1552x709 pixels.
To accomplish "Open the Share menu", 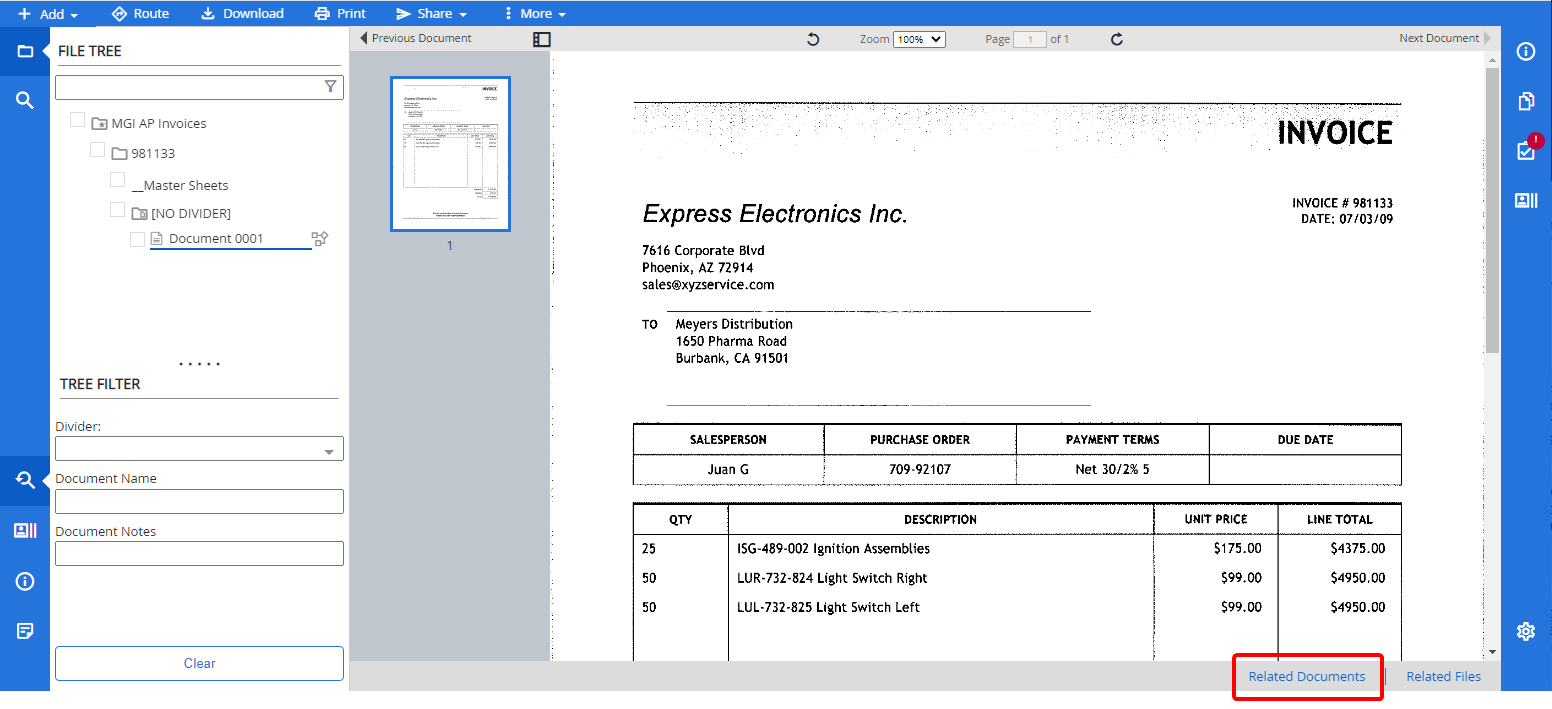I will click(432, 14).
